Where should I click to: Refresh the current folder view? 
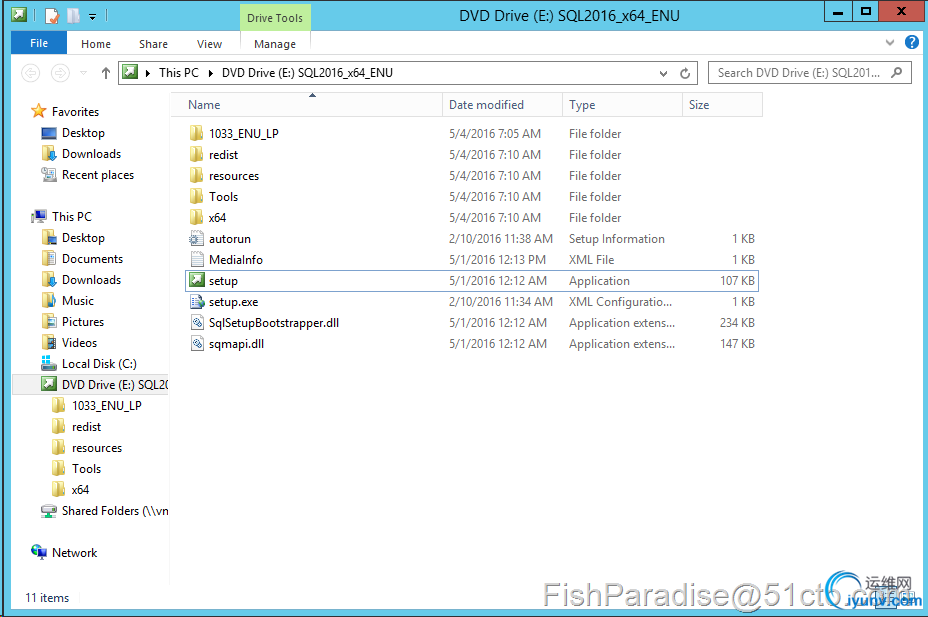685,73
